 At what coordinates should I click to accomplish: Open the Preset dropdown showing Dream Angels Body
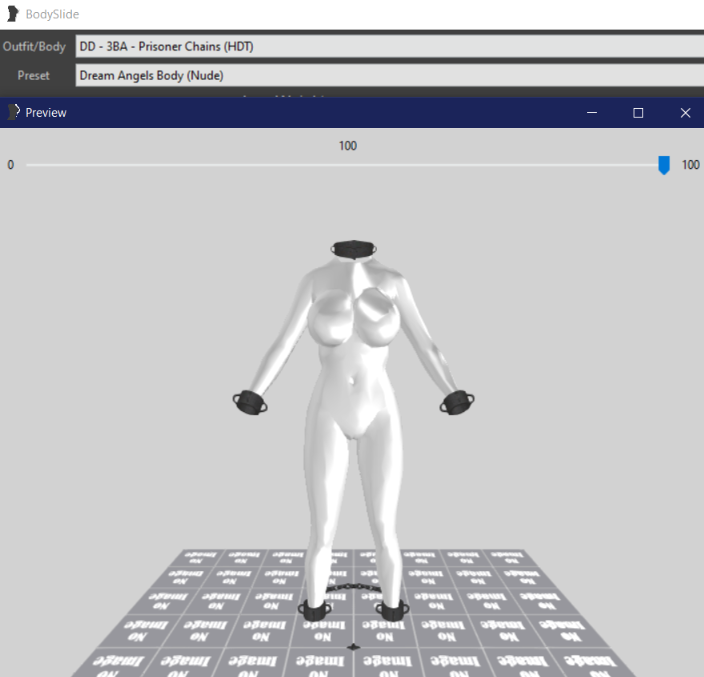coord(389,75)
